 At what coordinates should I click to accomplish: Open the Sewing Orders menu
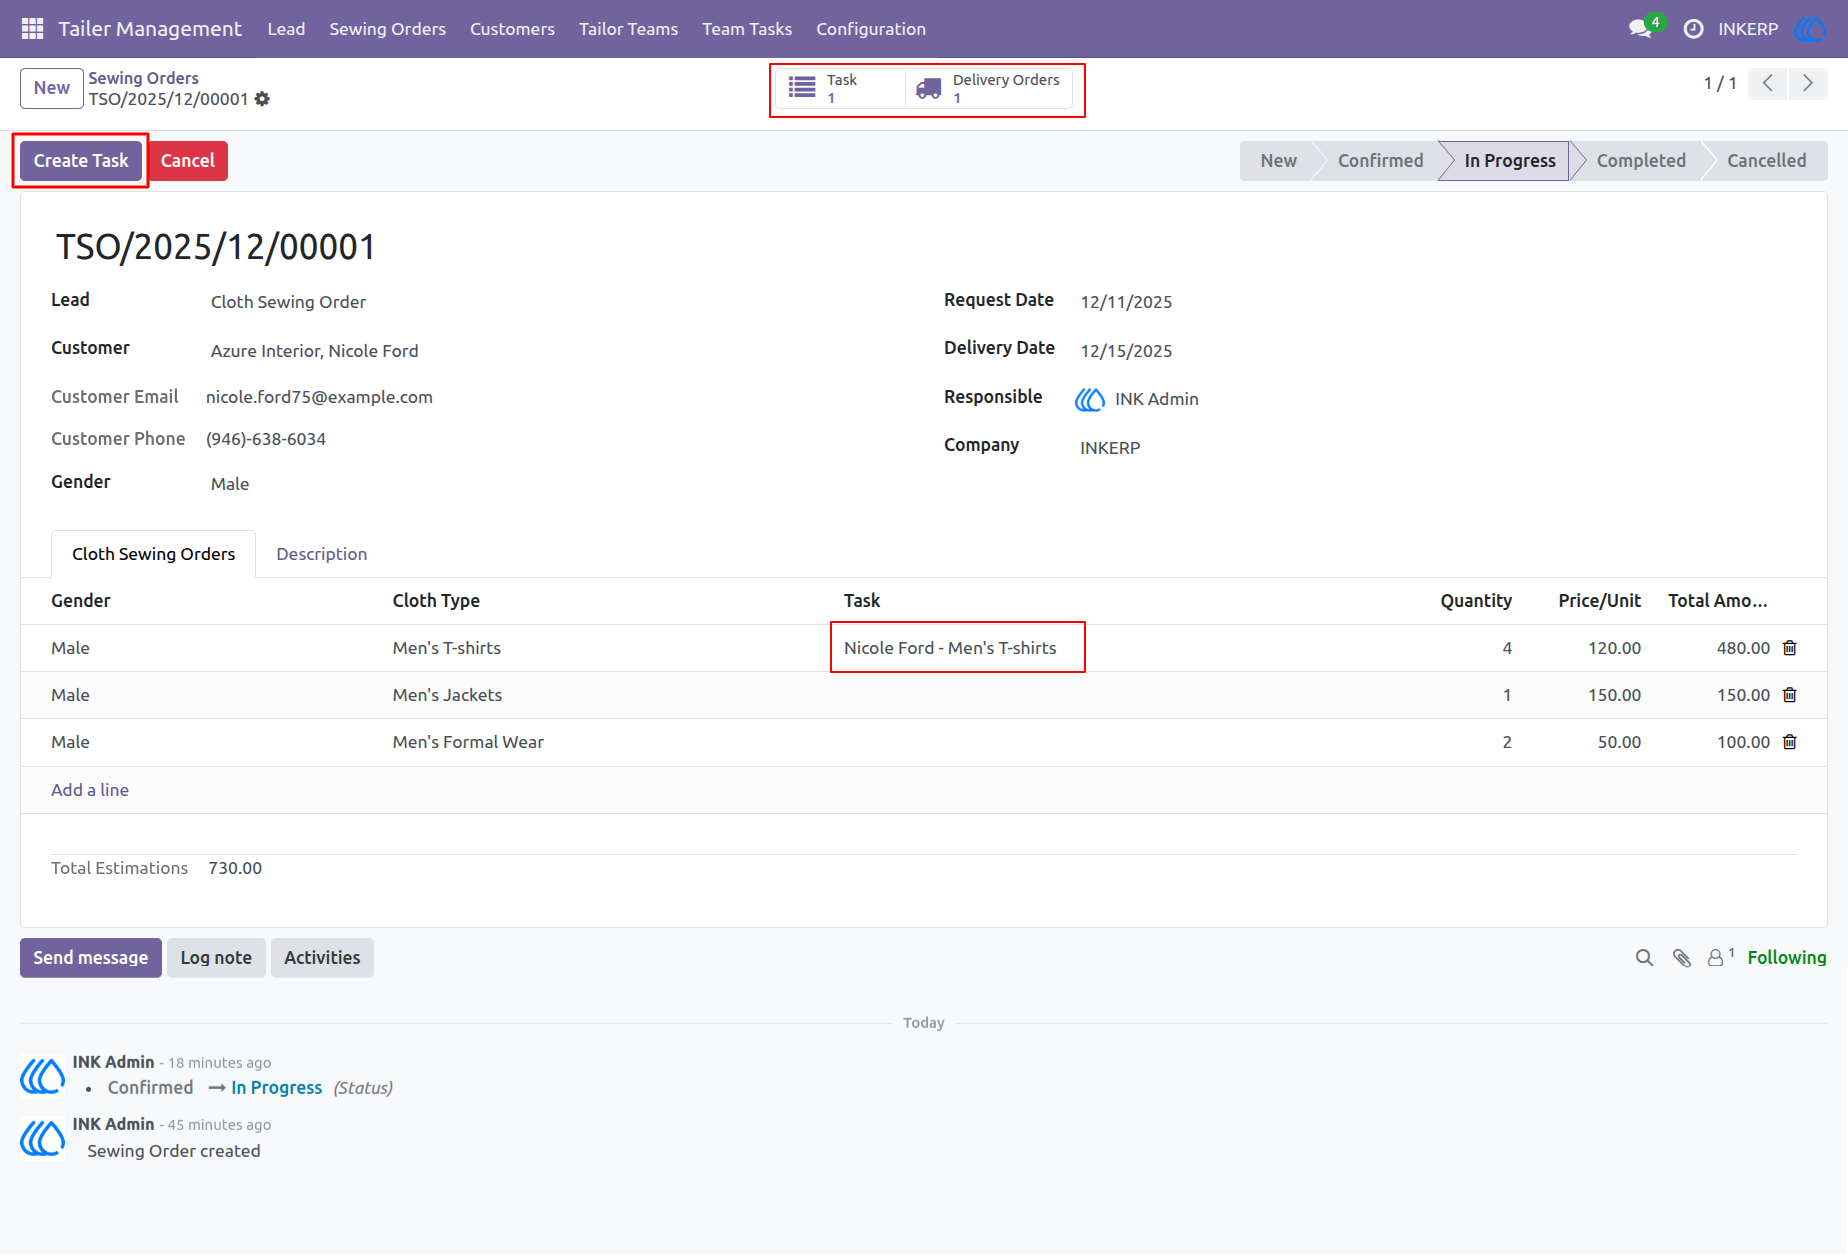click(x=388, y=29)
